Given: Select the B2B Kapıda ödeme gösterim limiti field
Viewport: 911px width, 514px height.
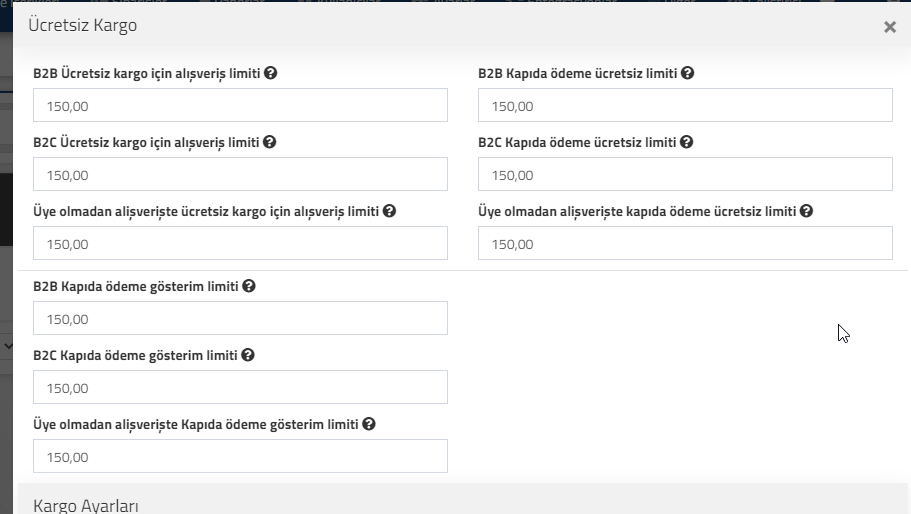Looking at the screenshot, I should (240, 318).
